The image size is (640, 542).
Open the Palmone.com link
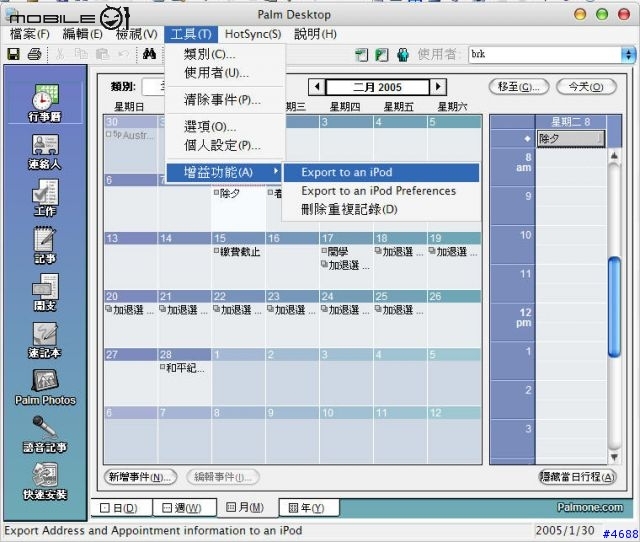click(590, 507)
